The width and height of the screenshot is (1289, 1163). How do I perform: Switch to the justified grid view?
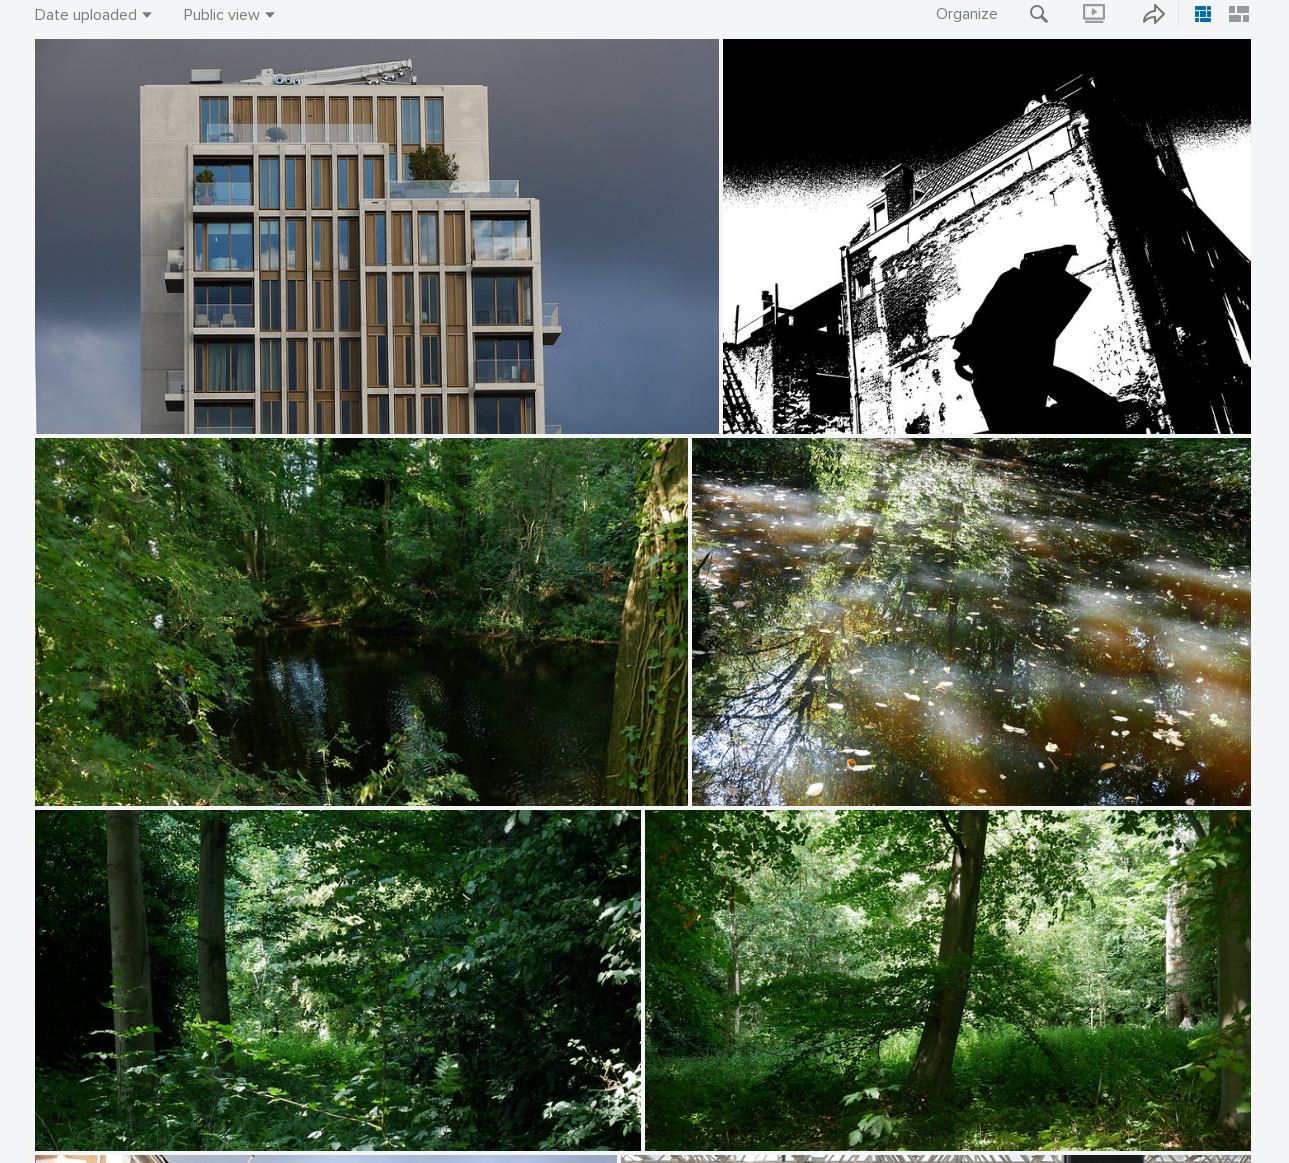(x=1203, y=14)
